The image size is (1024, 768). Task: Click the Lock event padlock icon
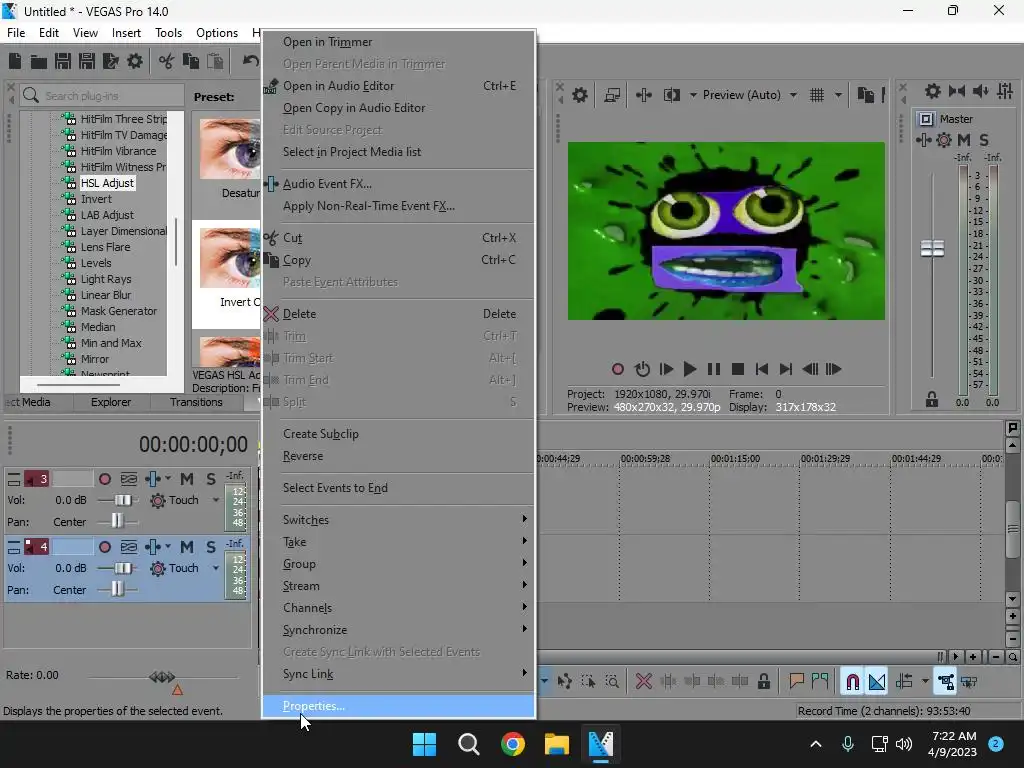(763, 682)
